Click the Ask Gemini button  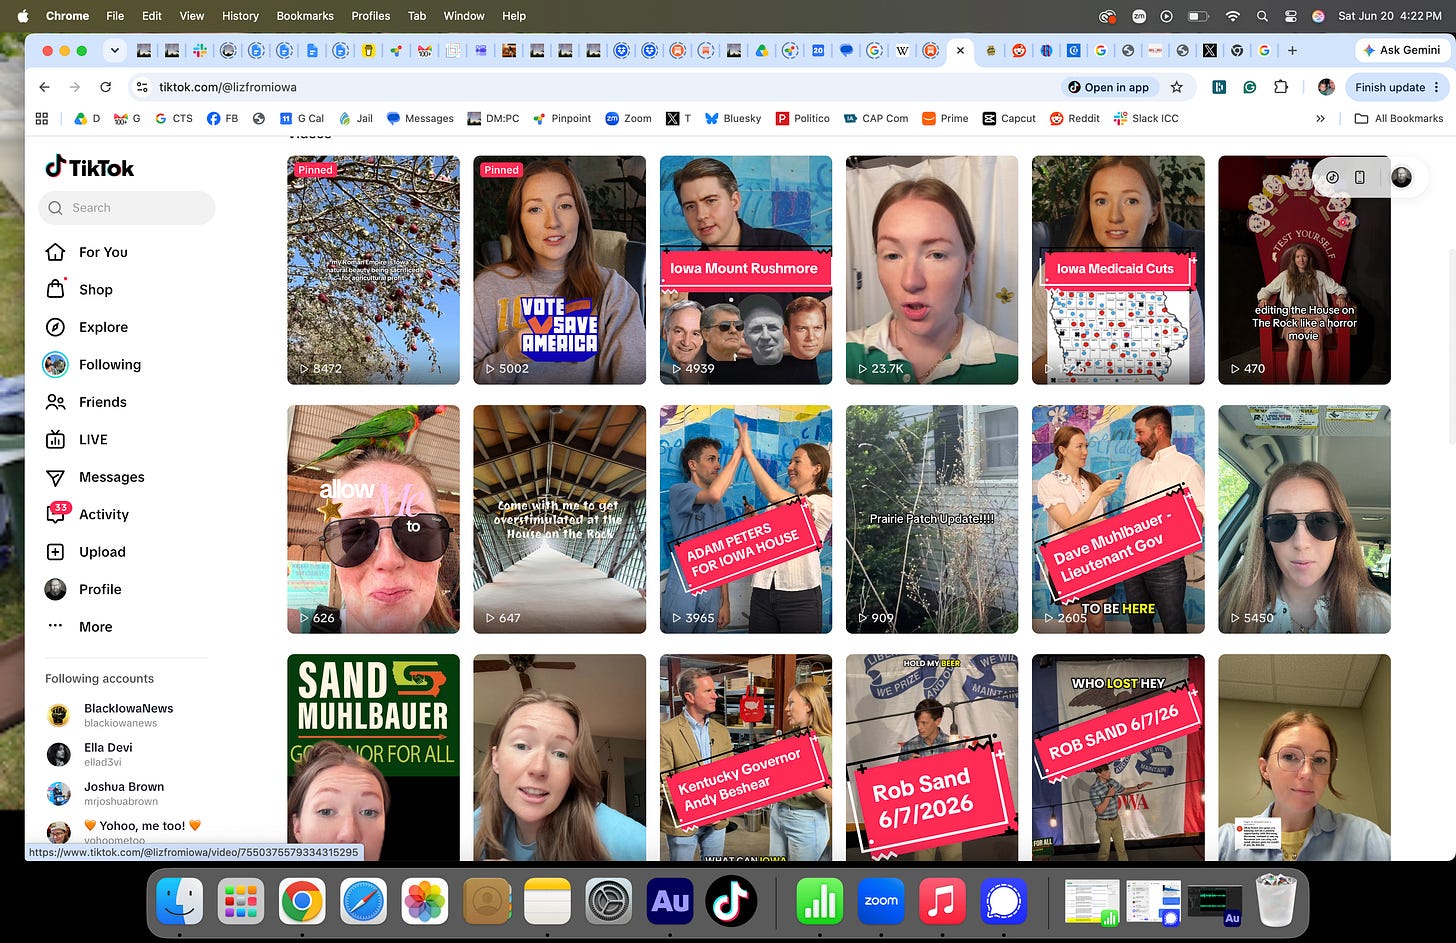[1402, 50]
